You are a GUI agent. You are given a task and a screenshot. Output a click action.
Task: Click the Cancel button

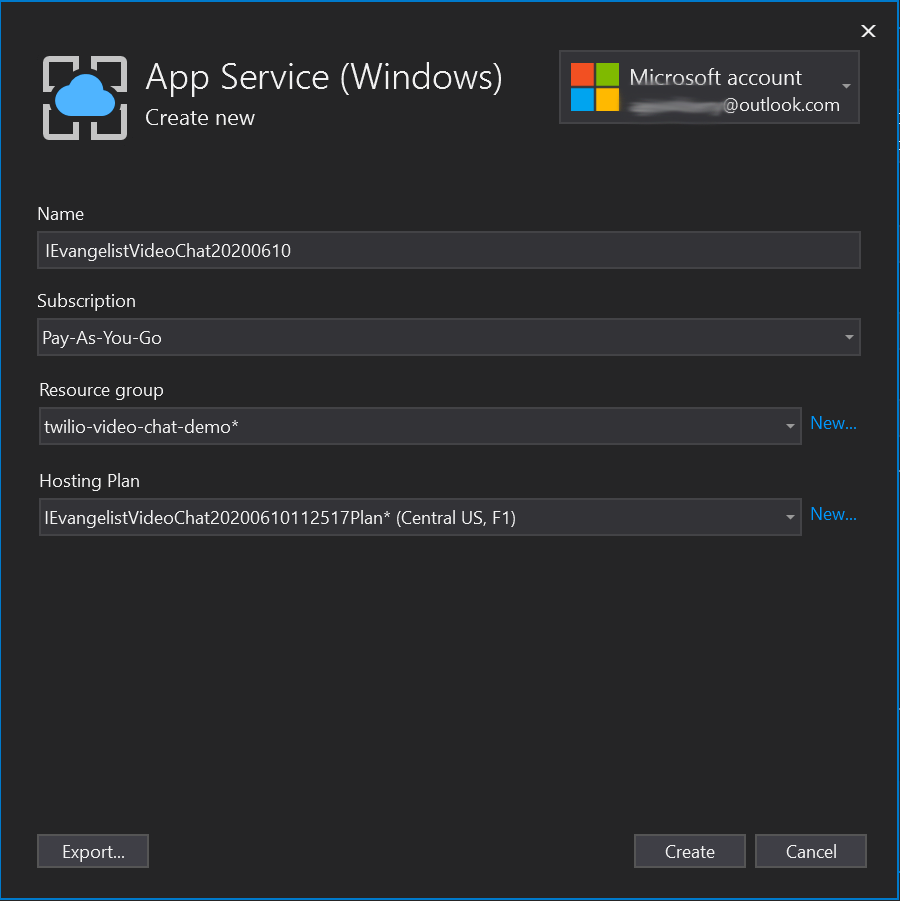pos(811,851)
